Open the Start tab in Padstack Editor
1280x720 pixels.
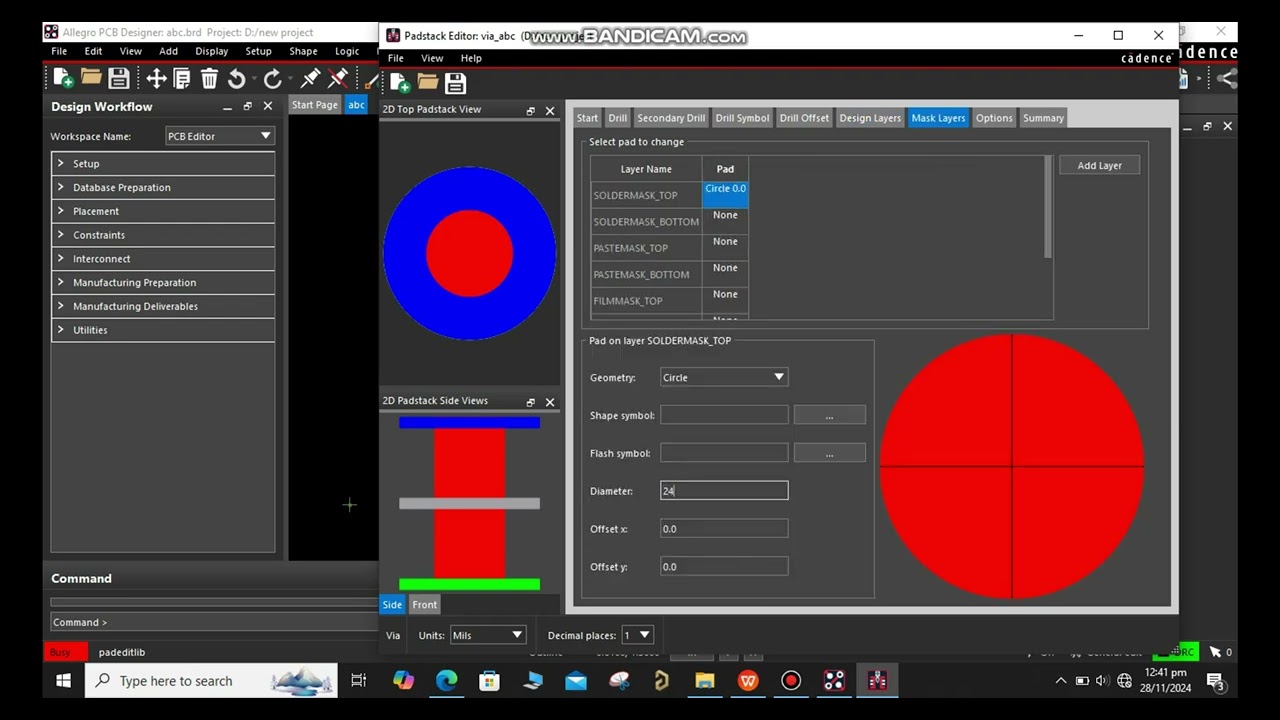coord(587,118)
